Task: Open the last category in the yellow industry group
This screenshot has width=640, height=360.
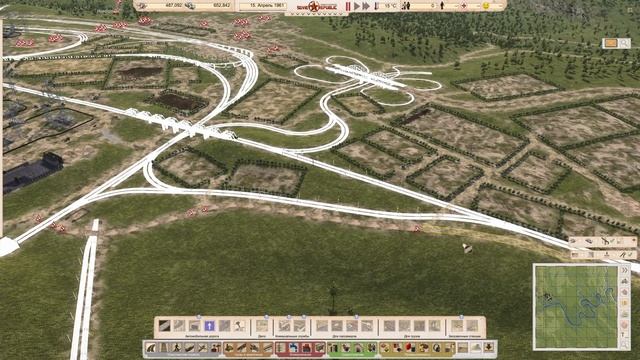Action: point(449,348)
